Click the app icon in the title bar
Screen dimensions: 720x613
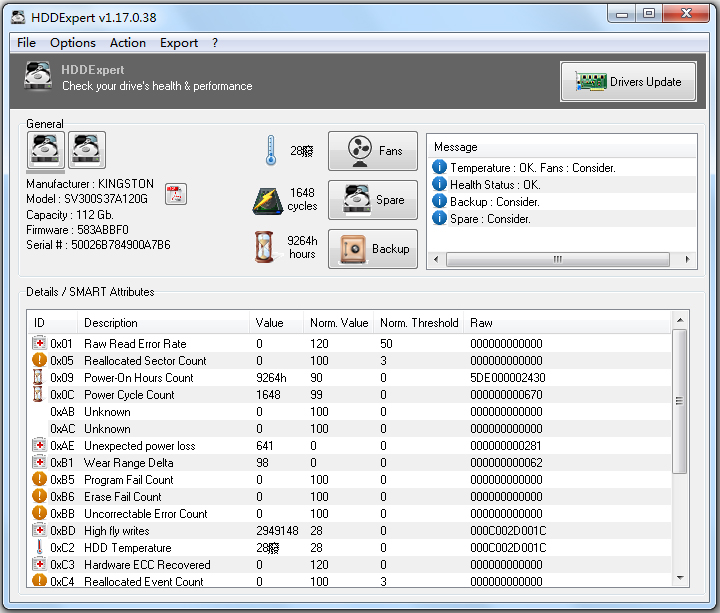click(18, 17)
